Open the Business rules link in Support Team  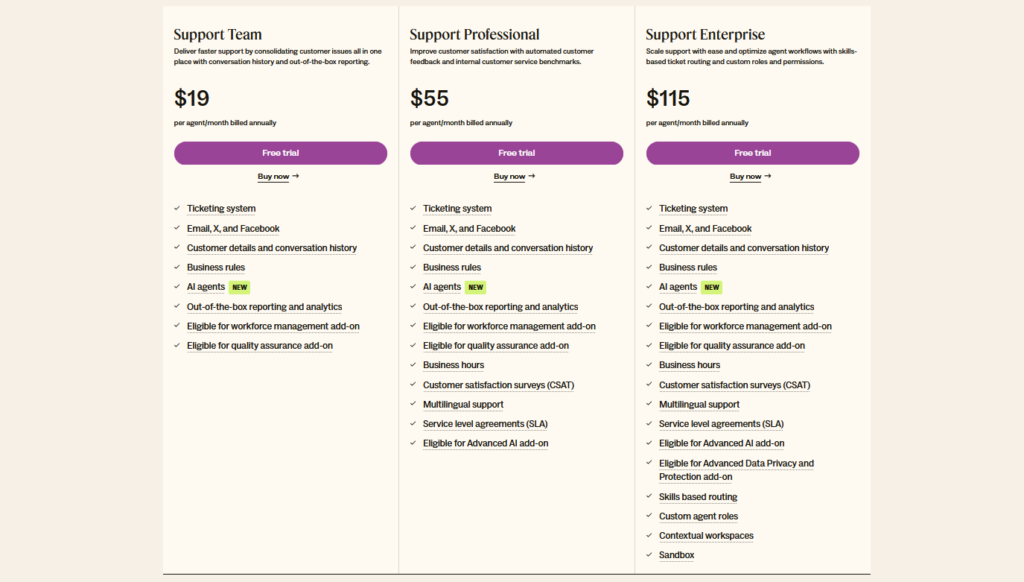(215, 267)
